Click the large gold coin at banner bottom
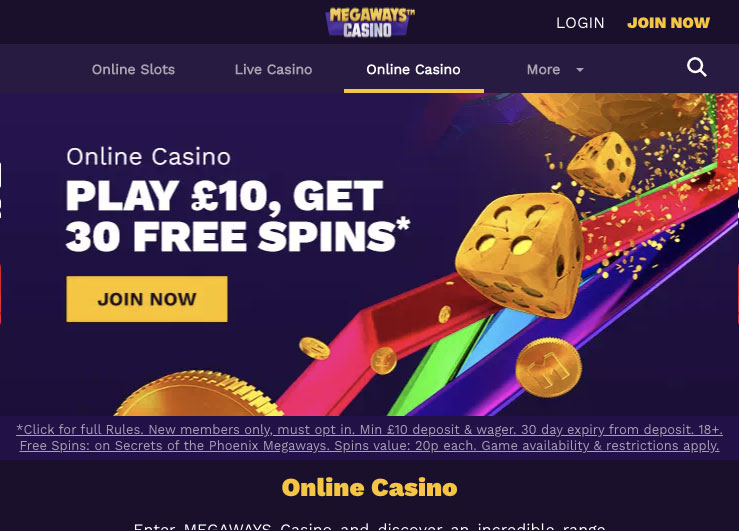The height and width of the screenshot is (531, 739). pyautogui.click(x=198, y=393)
